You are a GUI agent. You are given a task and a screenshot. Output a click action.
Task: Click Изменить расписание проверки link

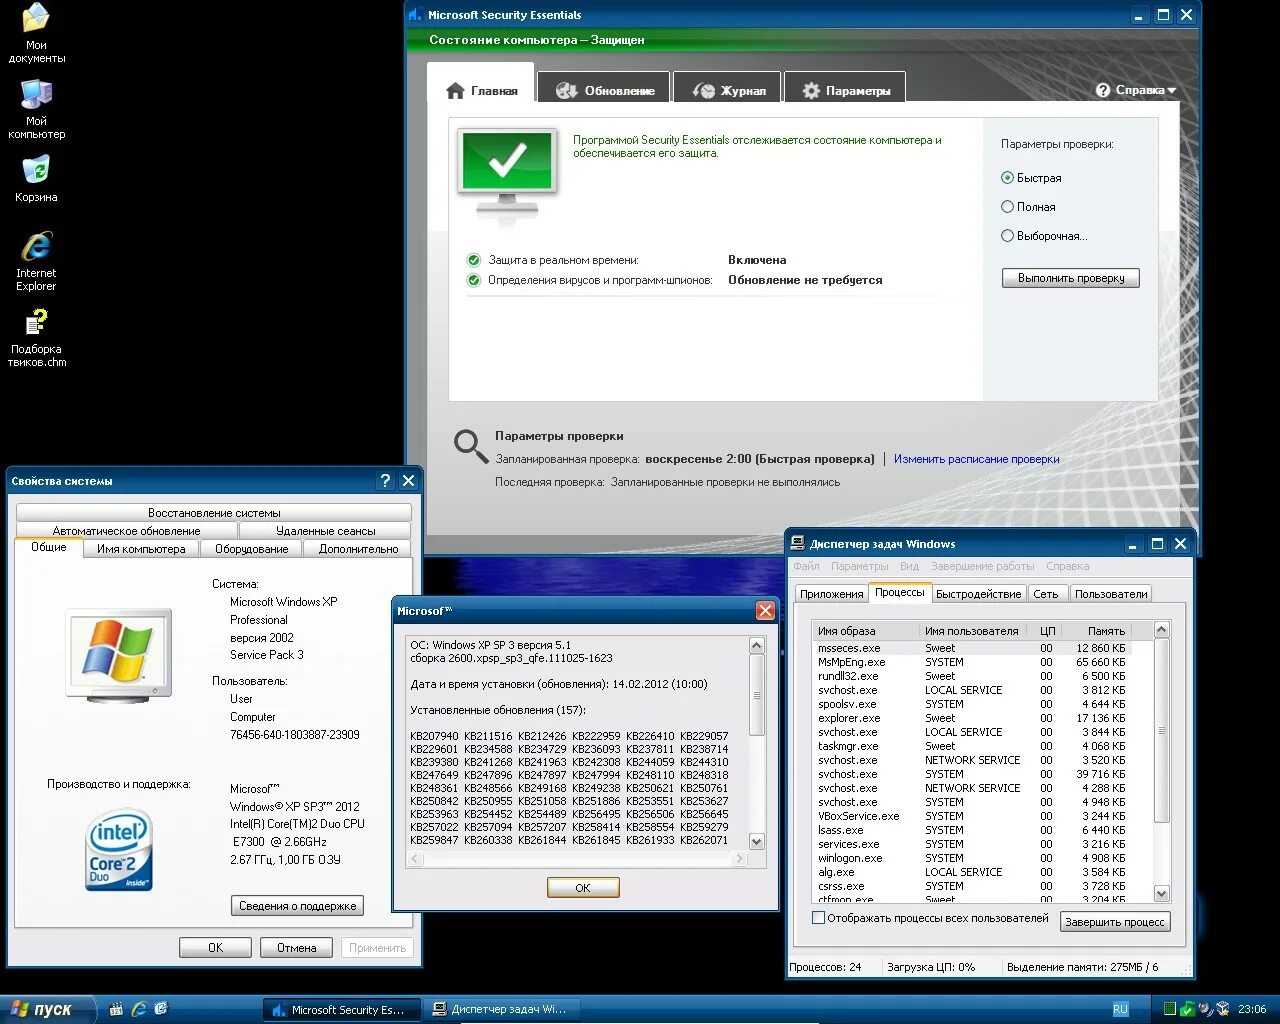click(977, 459)
